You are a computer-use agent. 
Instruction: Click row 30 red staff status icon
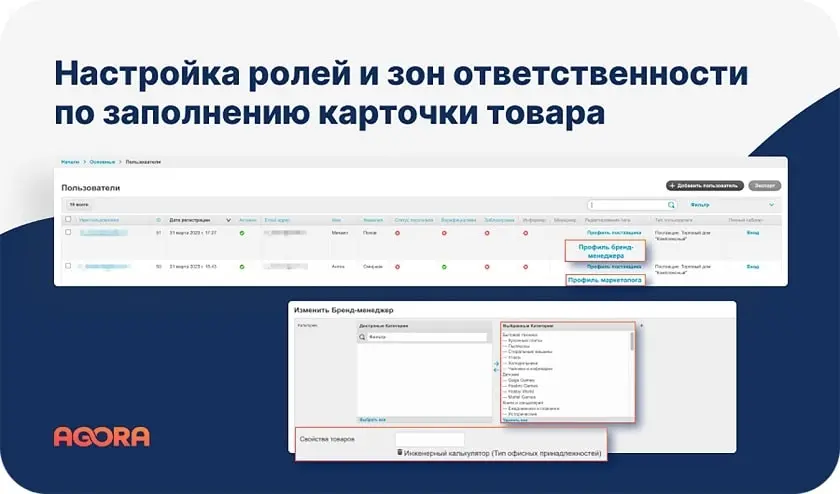point(398,267)
